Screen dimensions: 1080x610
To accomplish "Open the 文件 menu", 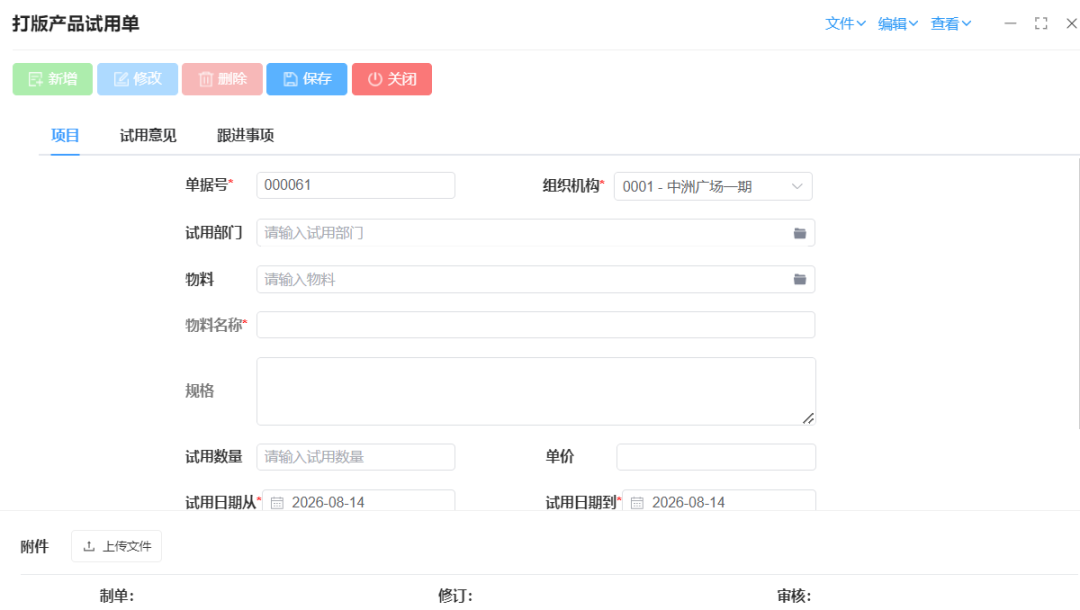I will [845, 23].
